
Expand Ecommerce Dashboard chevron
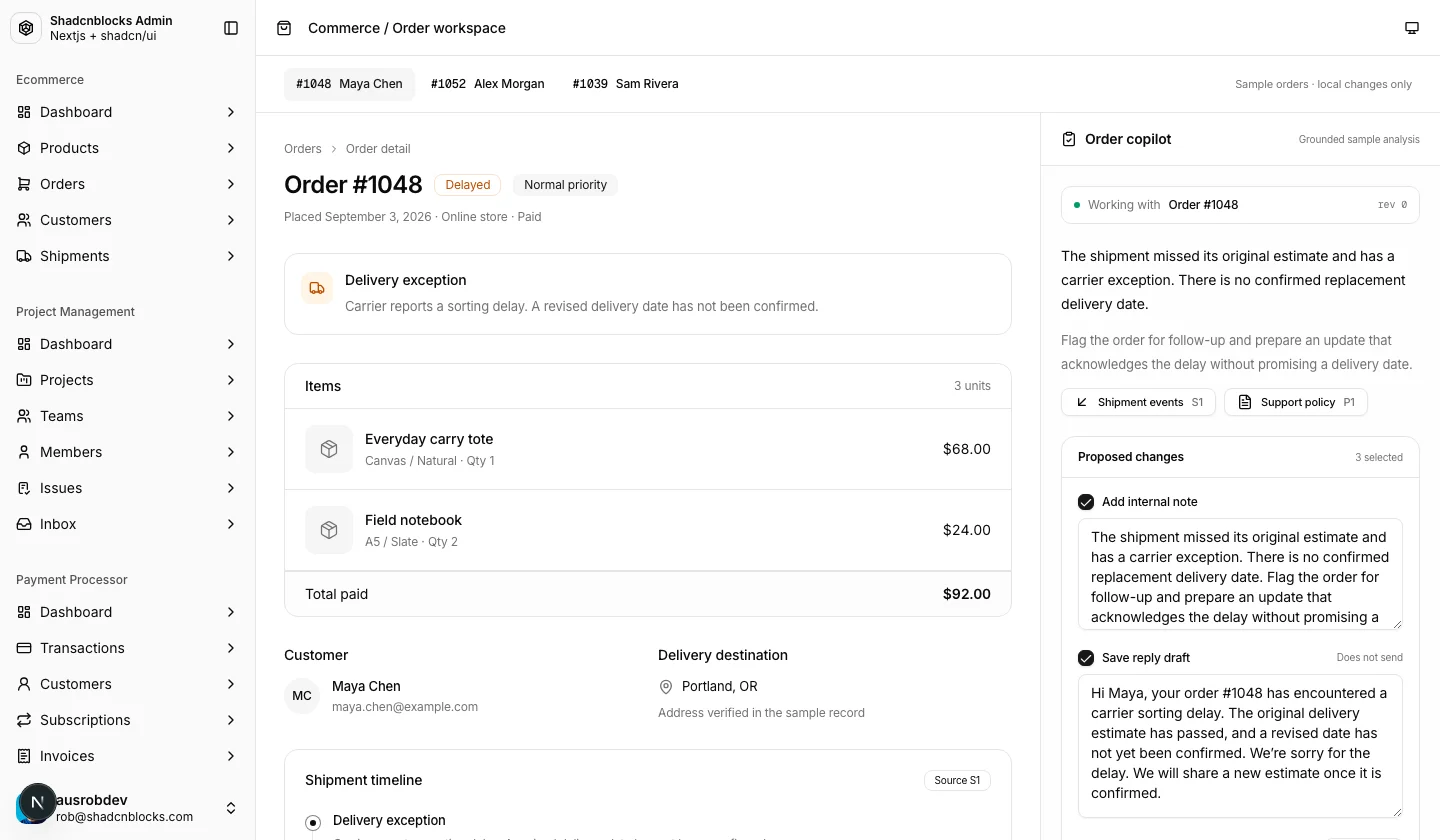tap(231, 112)
